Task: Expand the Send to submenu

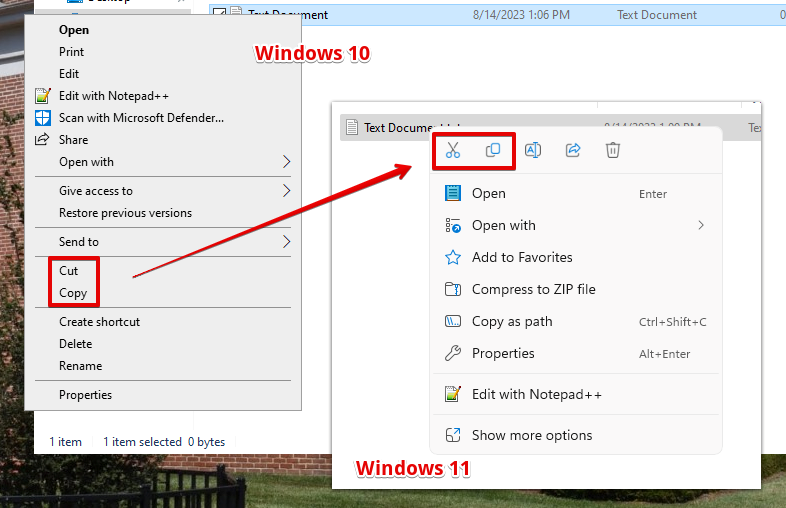Action: click(287, 242)
